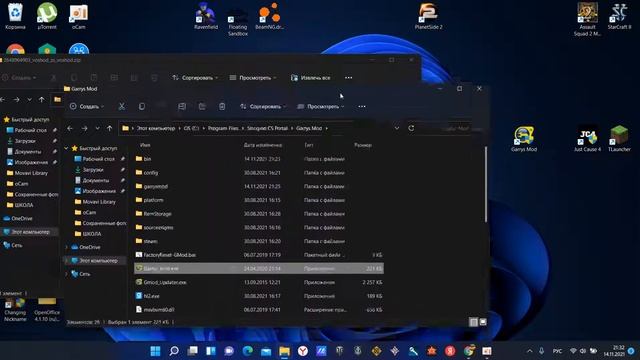The width and height of the screenshot is (640, 360).
Task: Expand the address bar history dropdown
Action: pos(396,128)
